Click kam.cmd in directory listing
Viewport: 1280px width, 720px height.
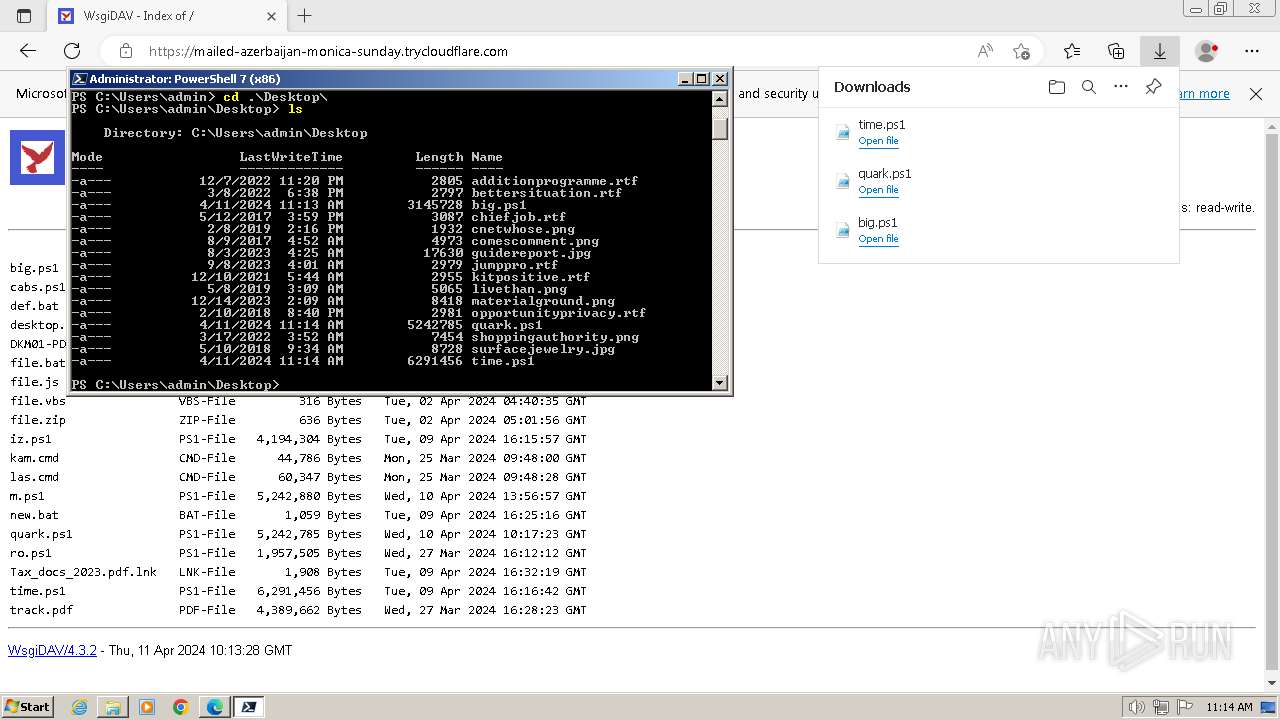[34, 458]
